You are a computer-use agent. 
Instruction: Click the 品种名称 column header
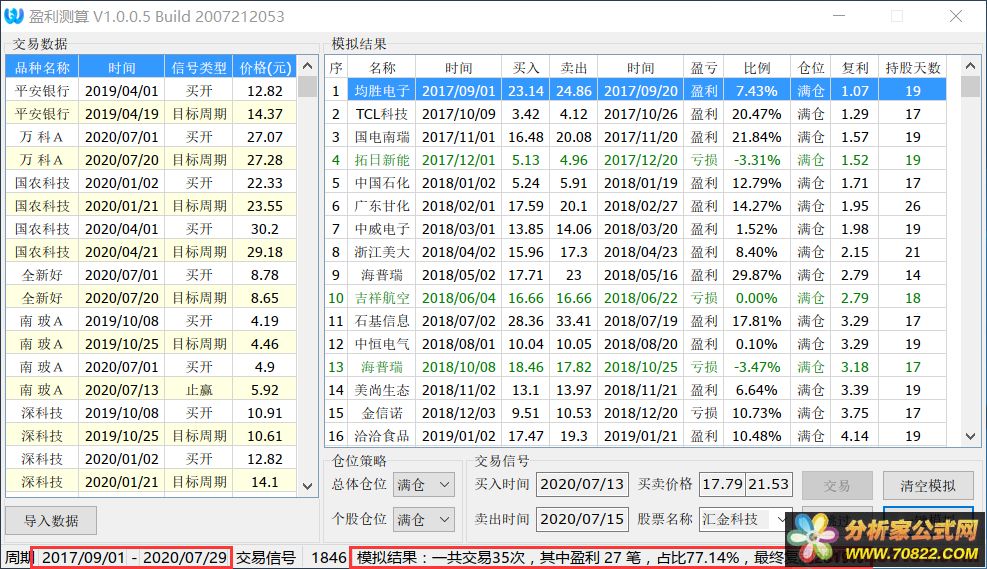pyautogui.click(x=42, y=67)
